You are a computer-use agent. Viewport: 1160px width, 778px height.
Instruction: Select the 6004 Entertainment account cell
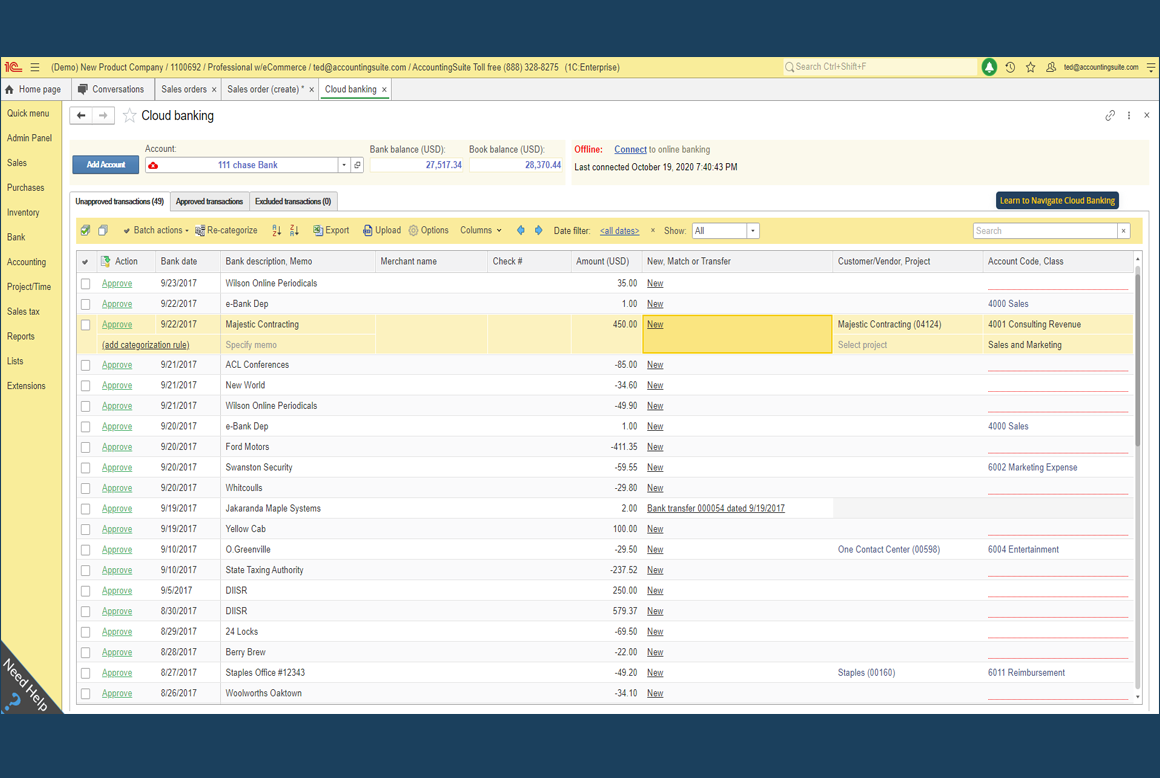pos(1057,550)
